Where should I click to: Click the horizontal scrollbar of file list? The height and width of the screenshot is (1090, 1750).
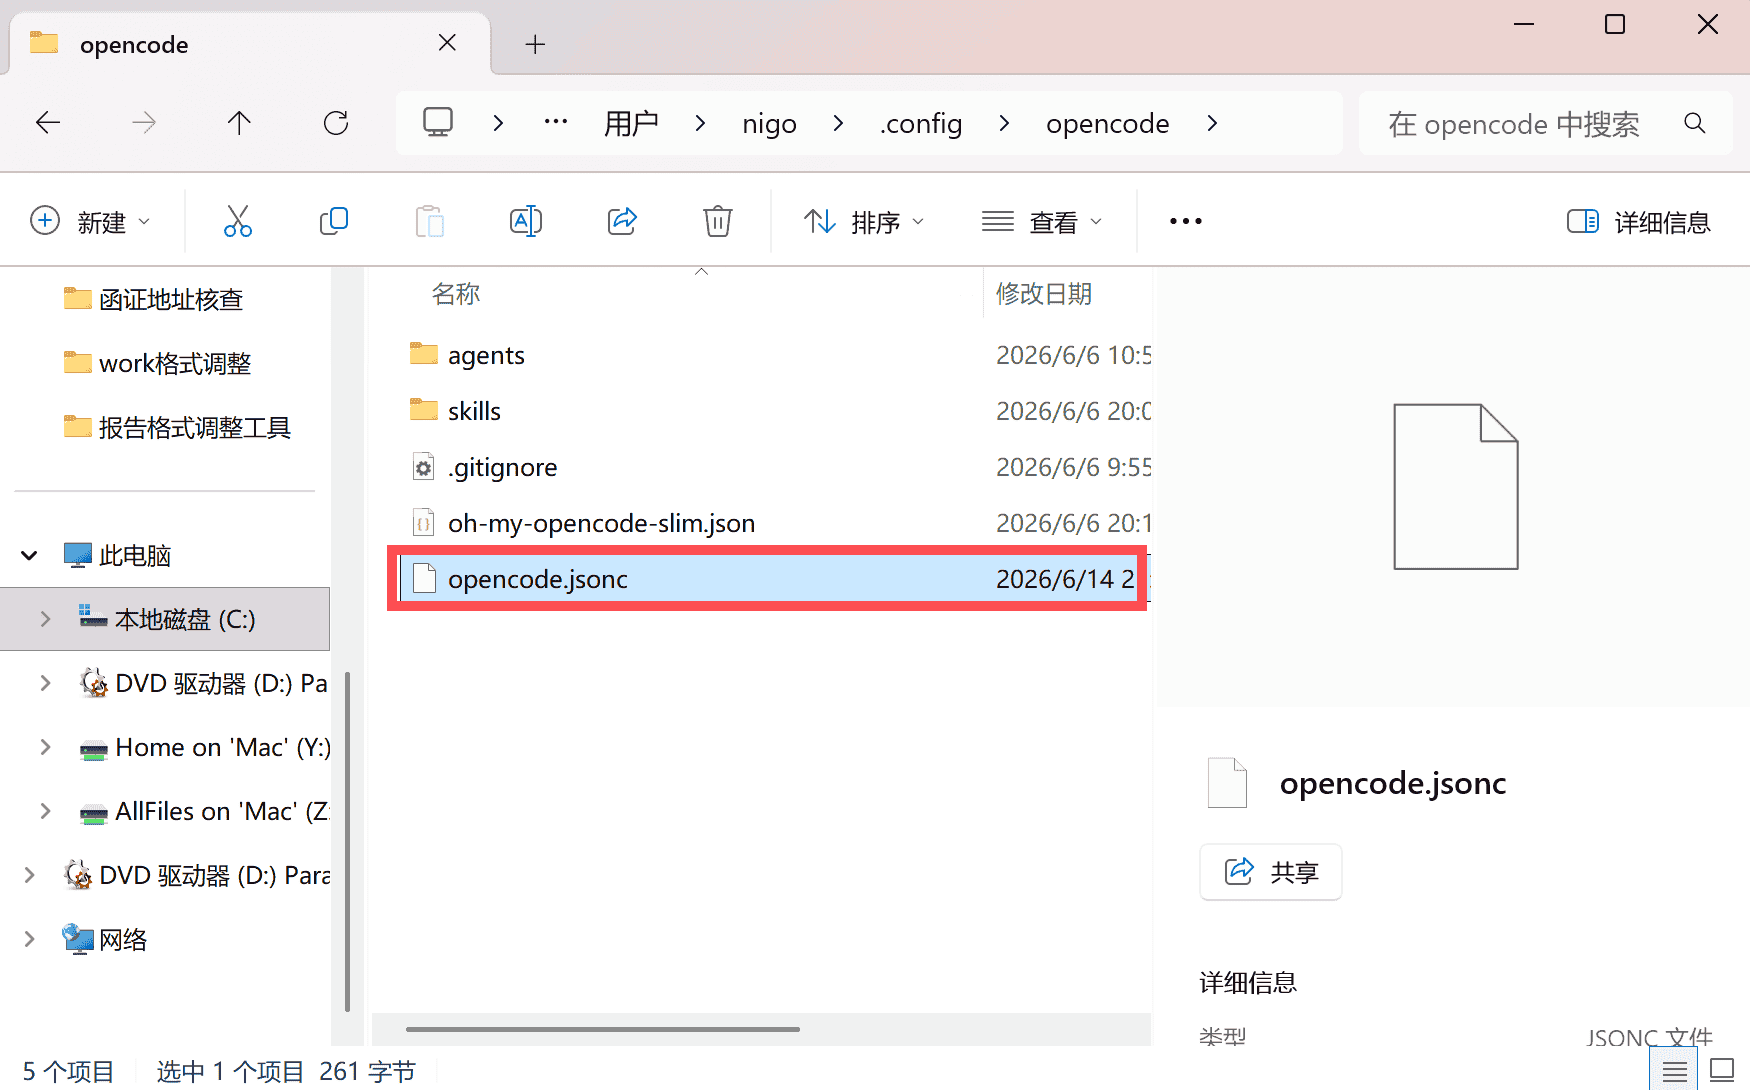coord(603,1029)
